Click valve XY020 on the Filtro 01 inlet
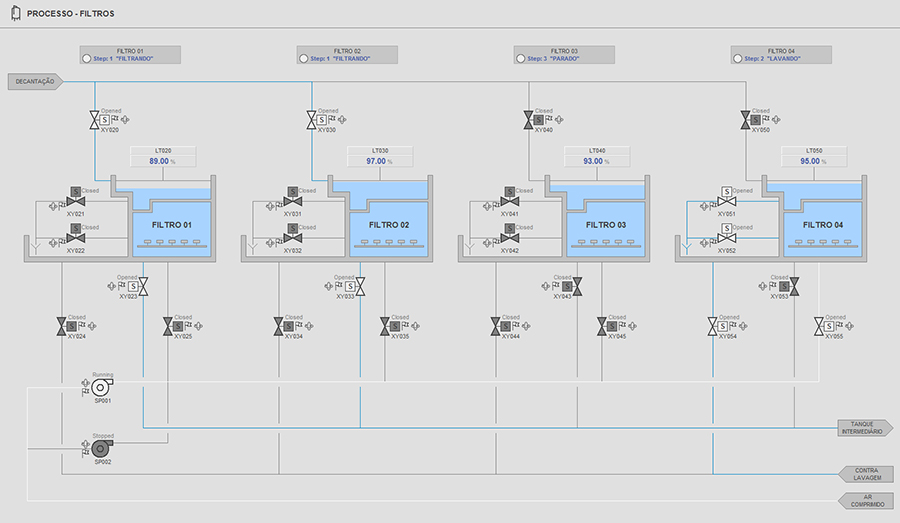The height and width of the screenshot is (523, 900). tap(95, 120)
